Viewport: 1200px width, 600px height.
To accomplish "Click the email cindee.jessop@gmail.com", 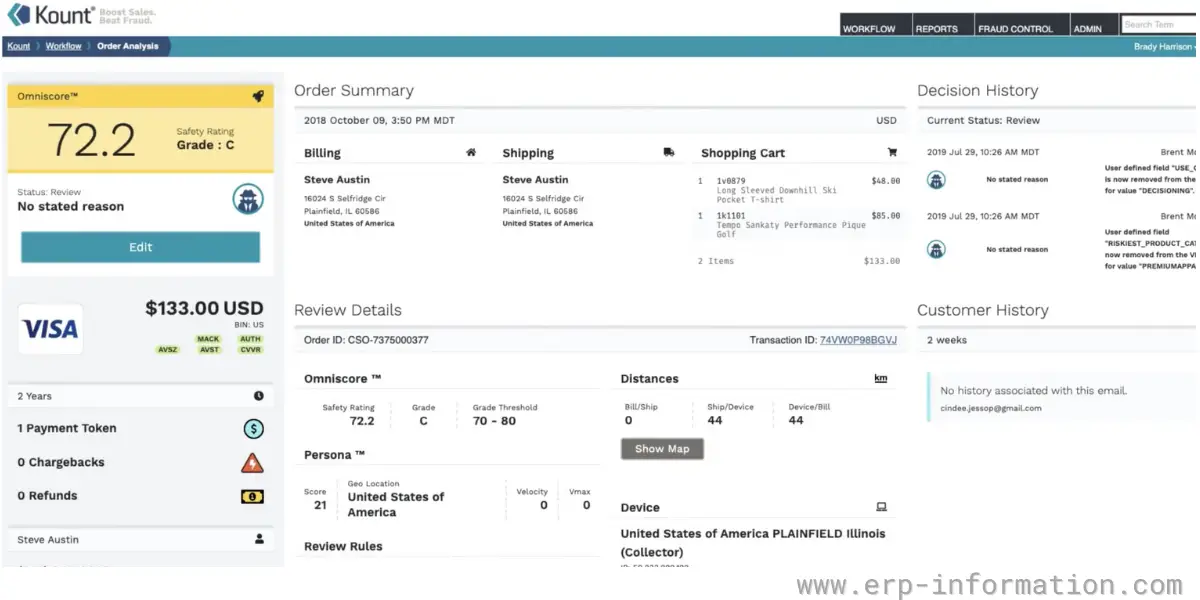I will point(991,408).
